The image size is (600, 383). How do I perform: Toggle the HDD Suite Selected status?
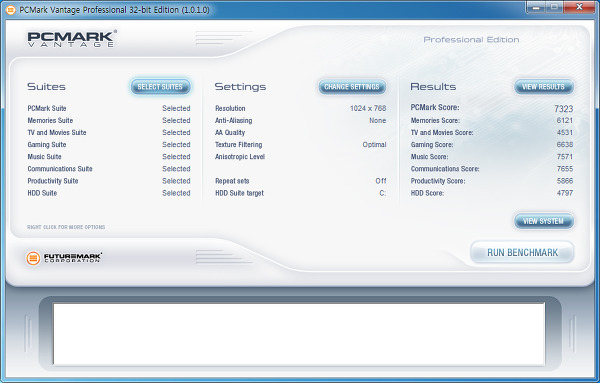click(x=176, y=193)
